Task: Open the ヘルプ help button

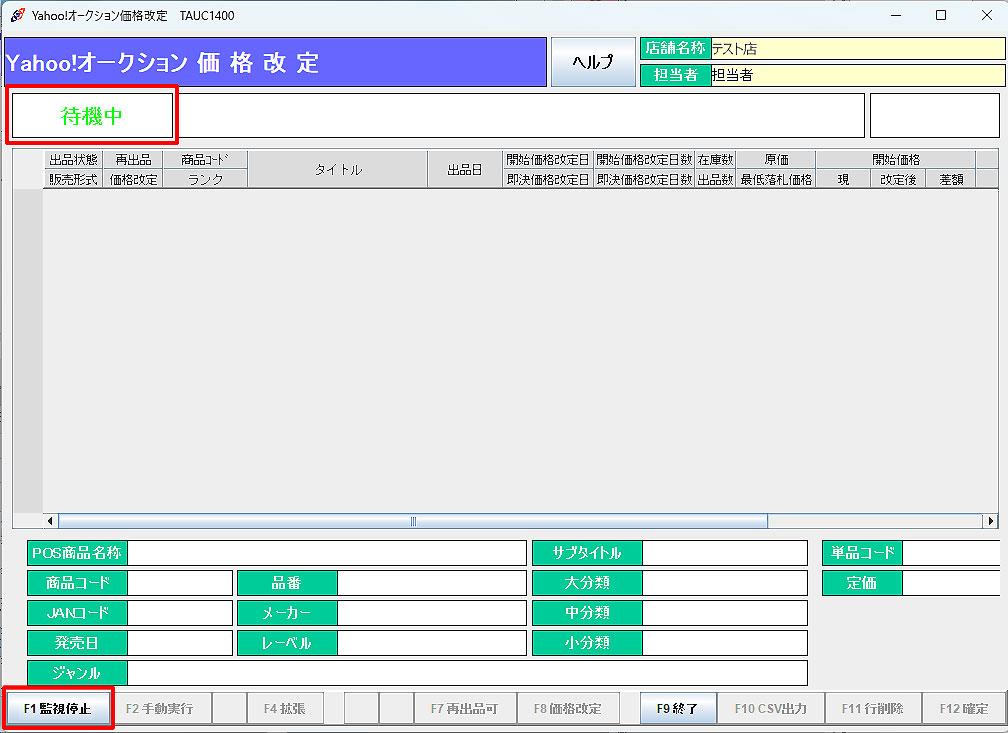Action: (x=593, y=62)
